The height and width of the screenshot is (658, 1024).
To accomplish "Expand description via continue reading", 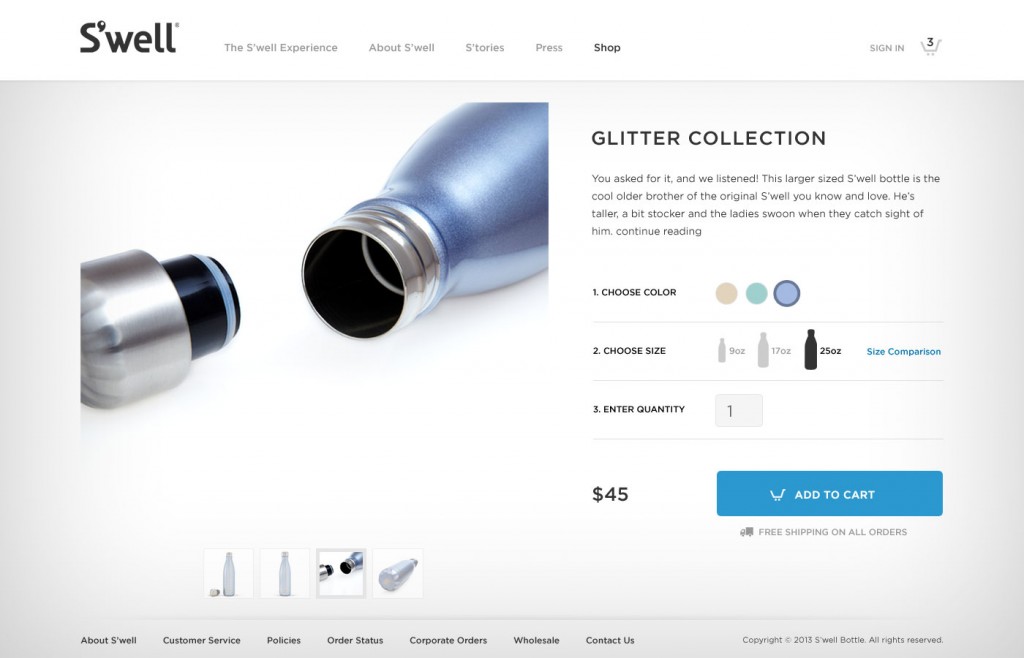I will (x=658, y=231).
